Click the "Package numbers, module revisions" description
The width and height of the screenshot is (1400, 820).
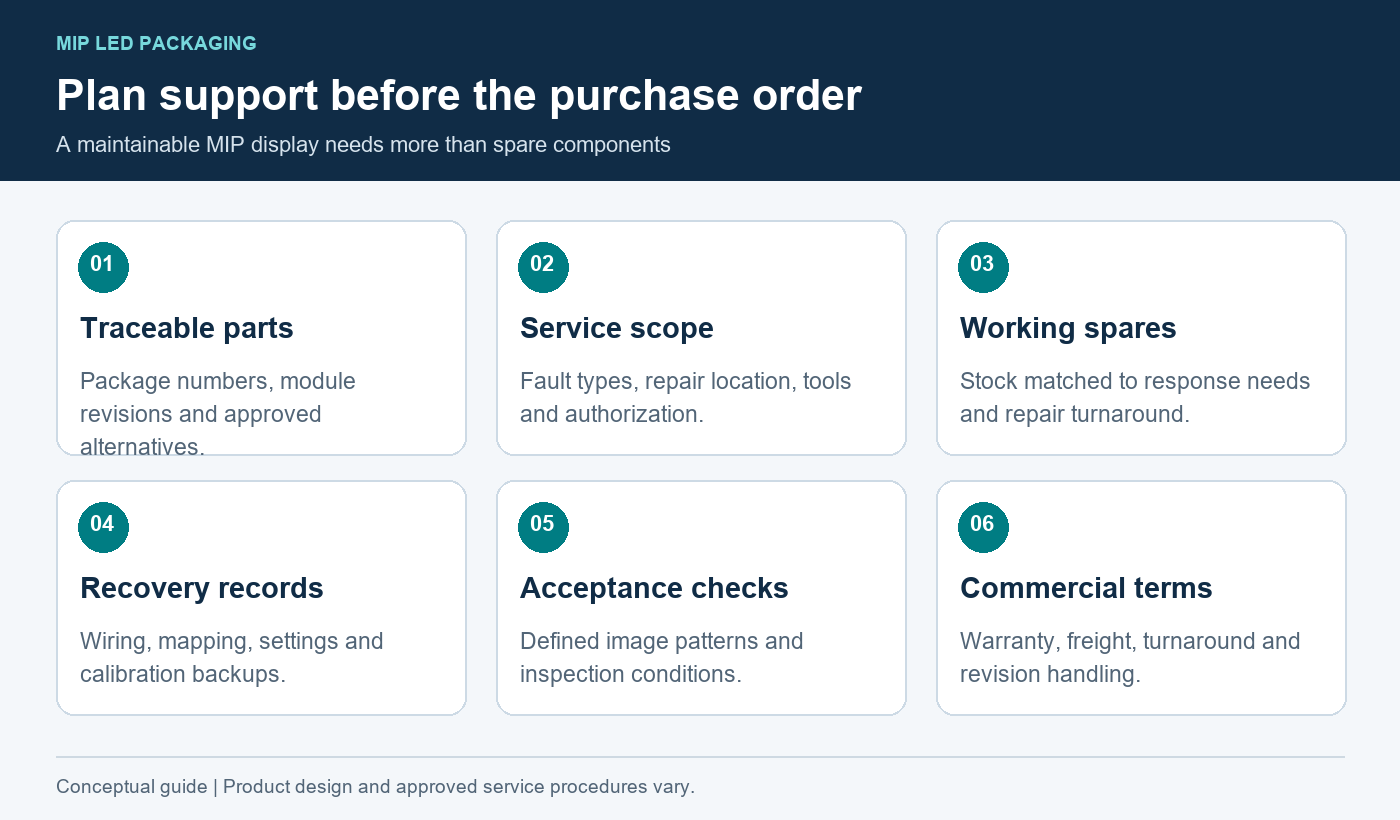218,414
